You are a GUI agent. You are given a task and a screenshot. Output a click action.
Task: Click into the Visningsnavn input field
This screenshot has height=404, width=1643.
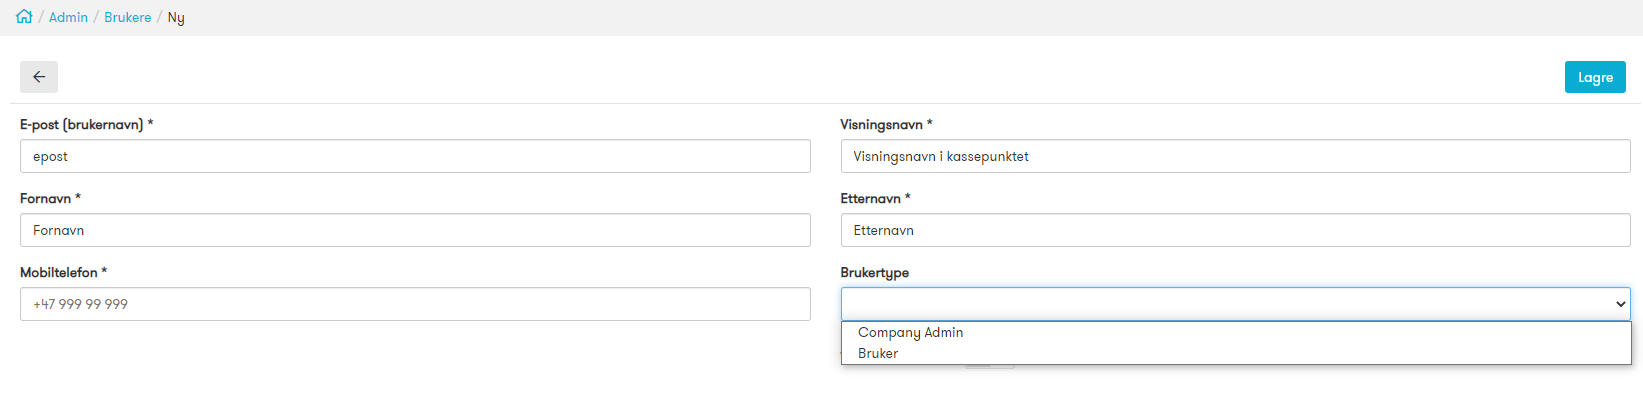[1235, 156]
